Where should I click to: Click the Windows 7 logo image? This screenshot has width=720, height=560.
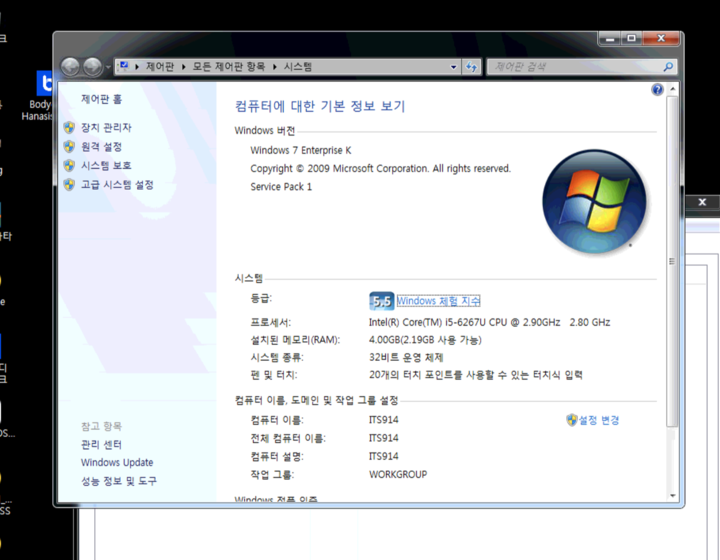click(595, 202)
